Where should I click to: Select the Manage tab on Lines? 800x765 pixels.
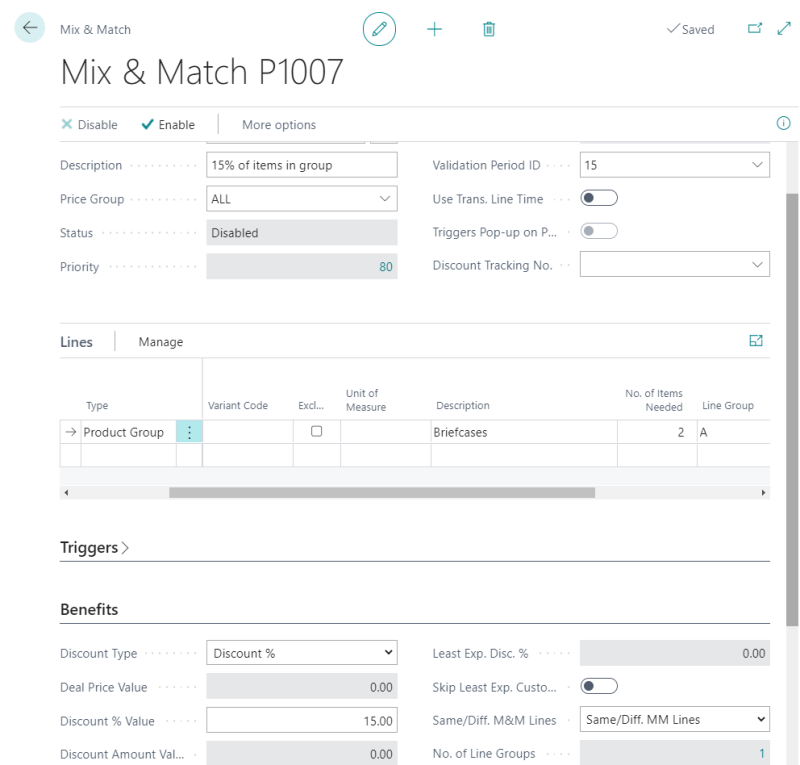[x=160, y=341]
